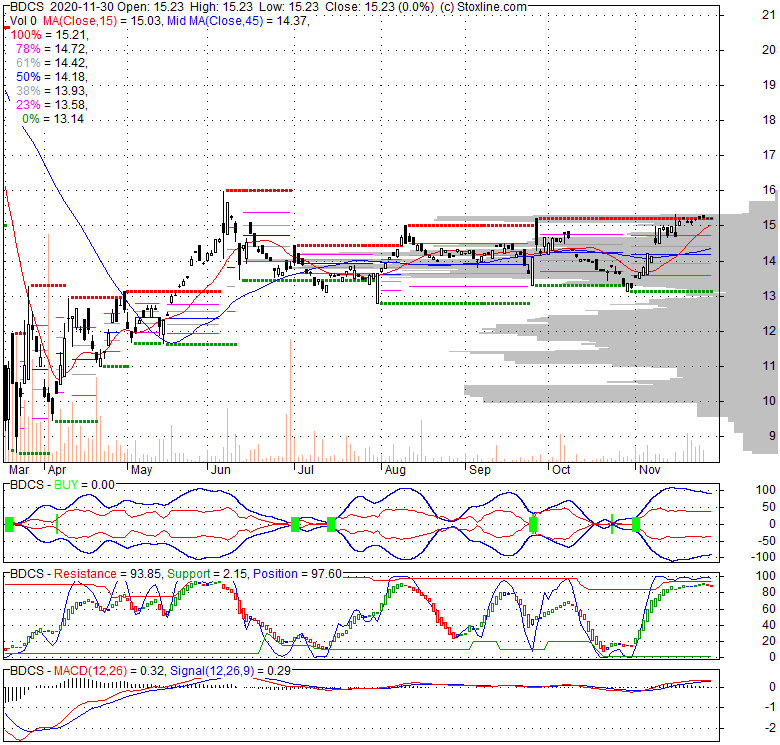The image size is (780, 745).
Task: Select the blue 'Mid MA(Close,45)' legend label
Action: click(215, 21)
